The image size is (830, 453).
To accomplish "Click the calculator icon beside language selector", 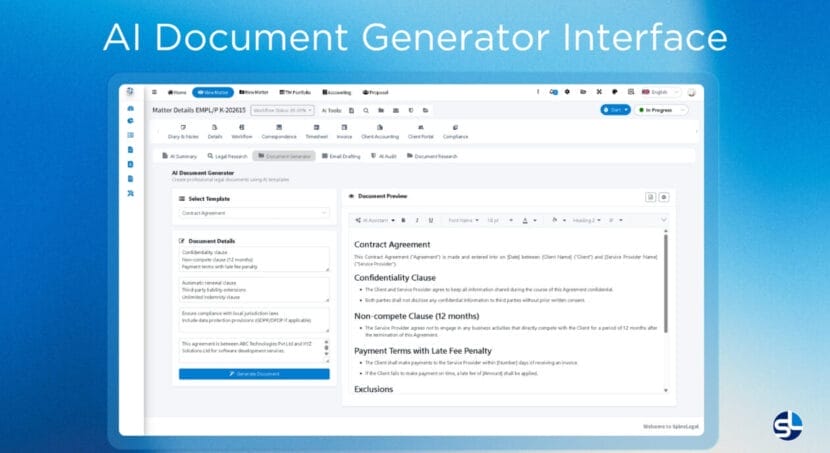I will (x=630, y=92).
